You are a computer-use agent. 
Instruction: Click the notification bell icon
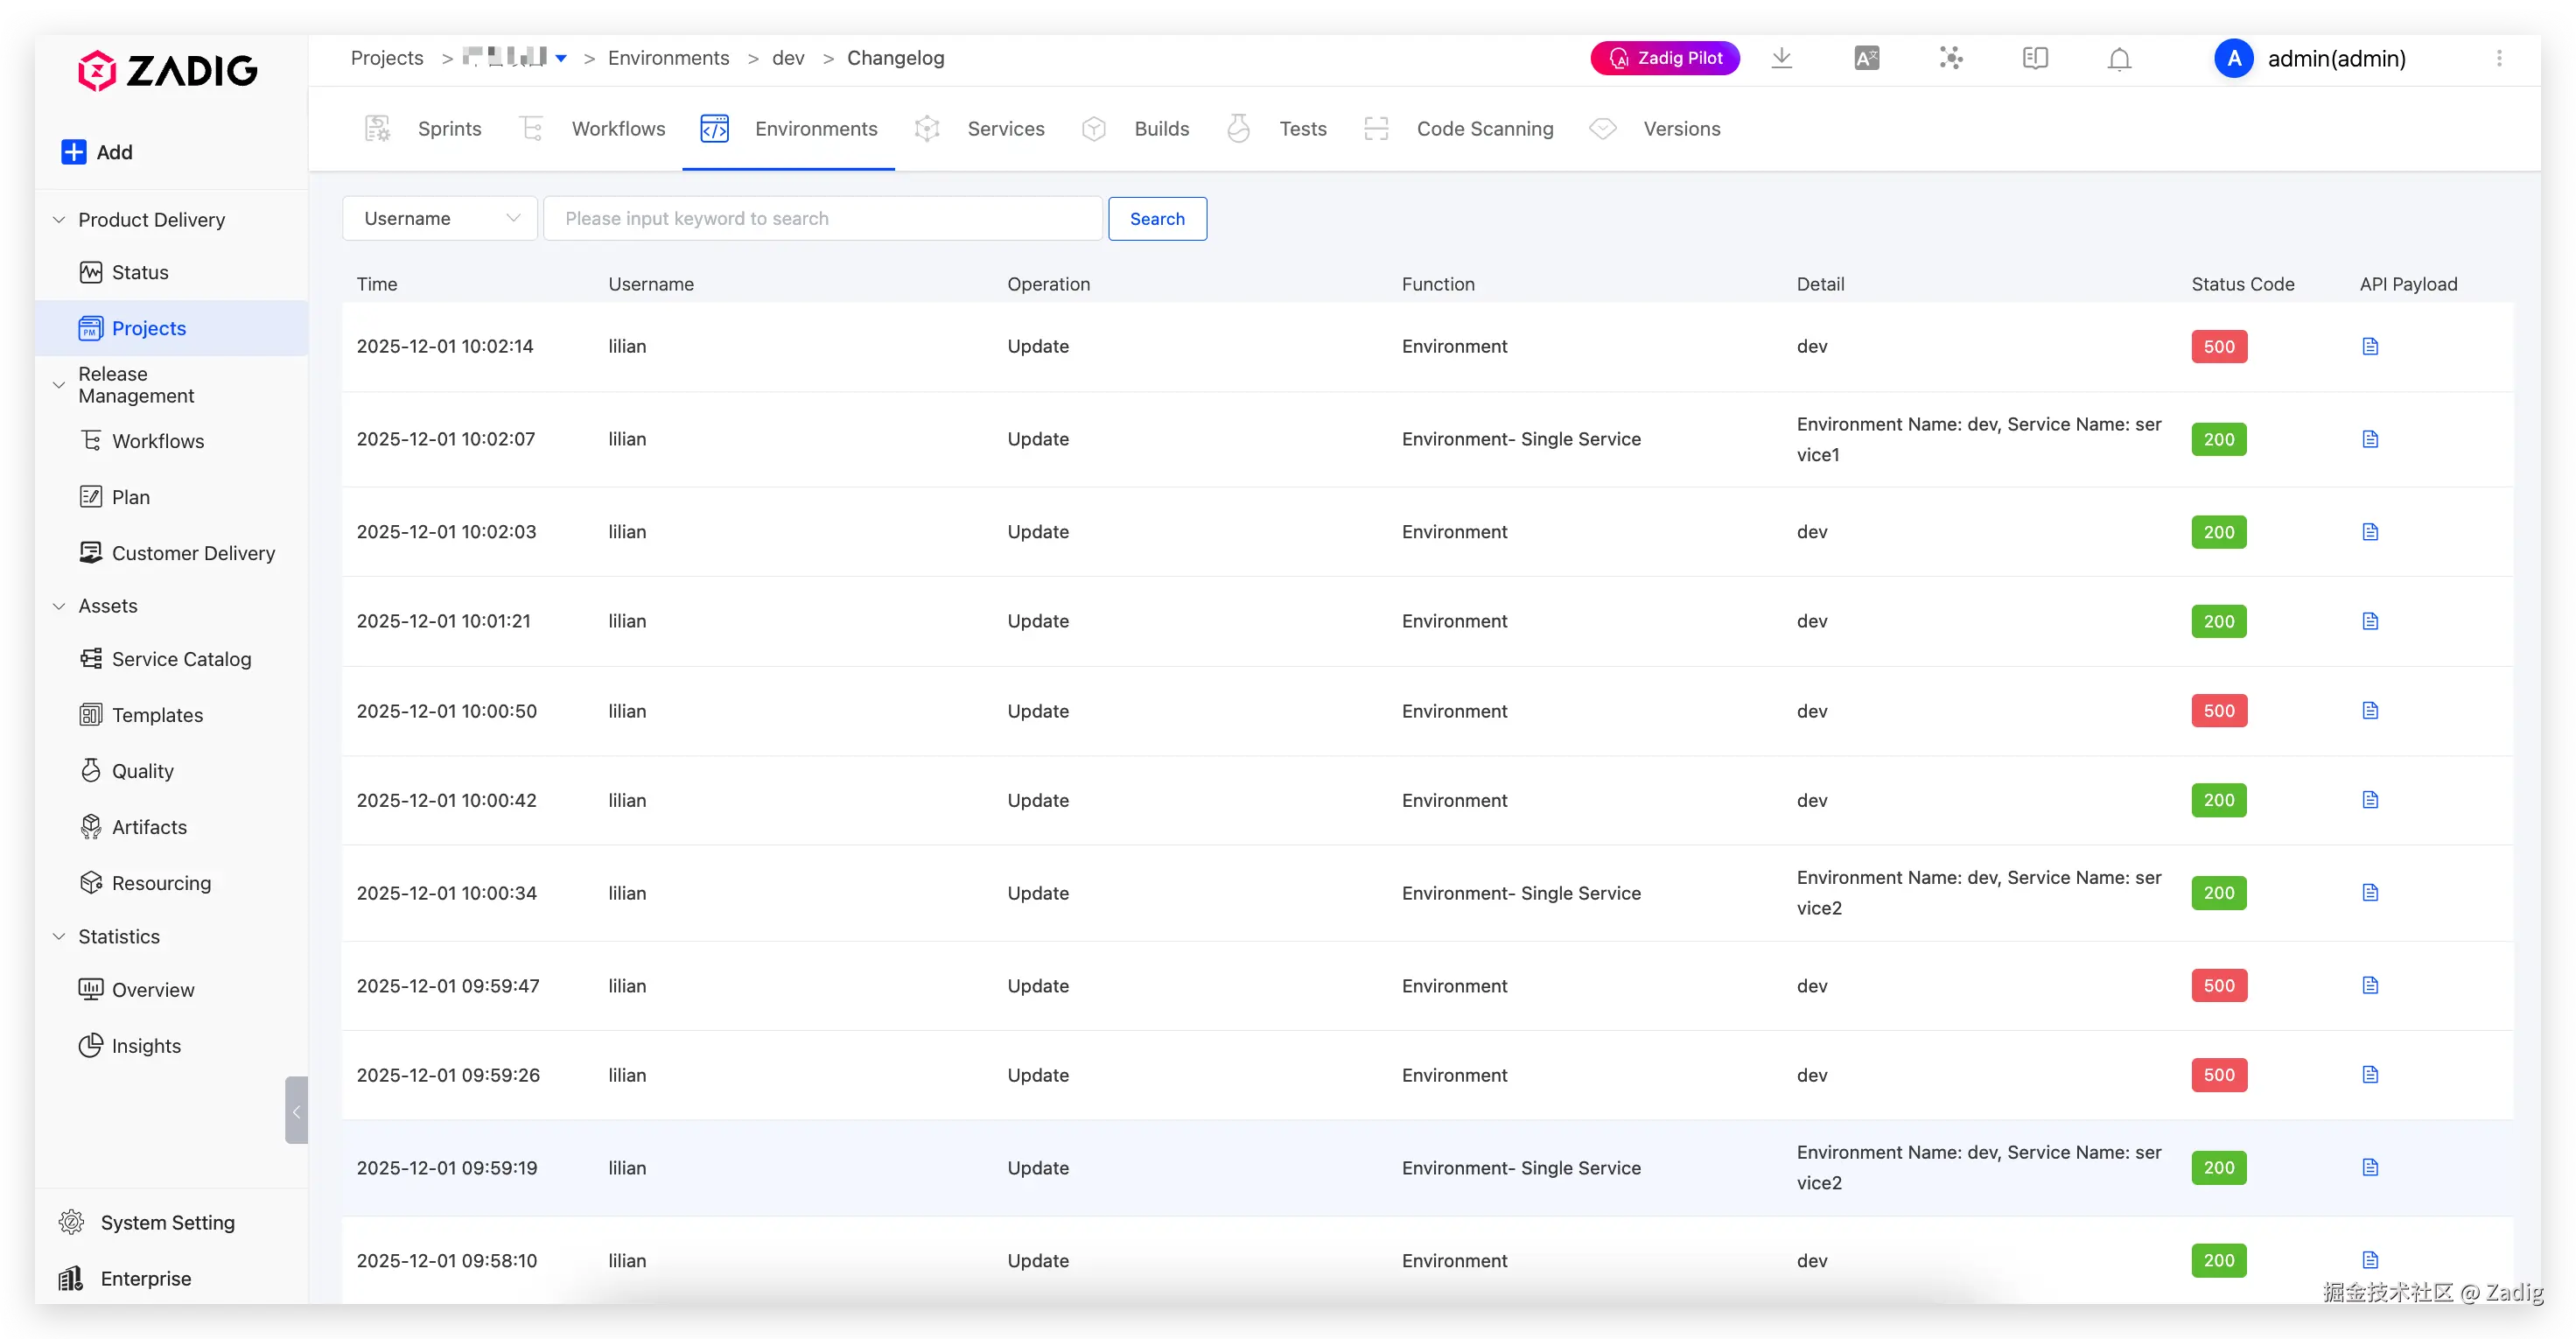(2119, 59)
